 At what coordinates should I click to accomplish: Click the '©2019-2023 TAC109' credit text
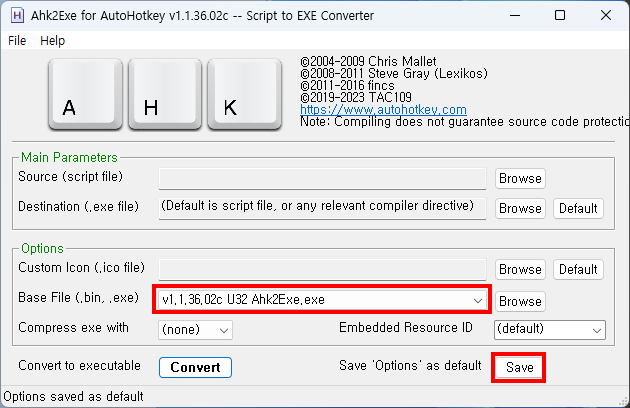[x=356, y=97]
